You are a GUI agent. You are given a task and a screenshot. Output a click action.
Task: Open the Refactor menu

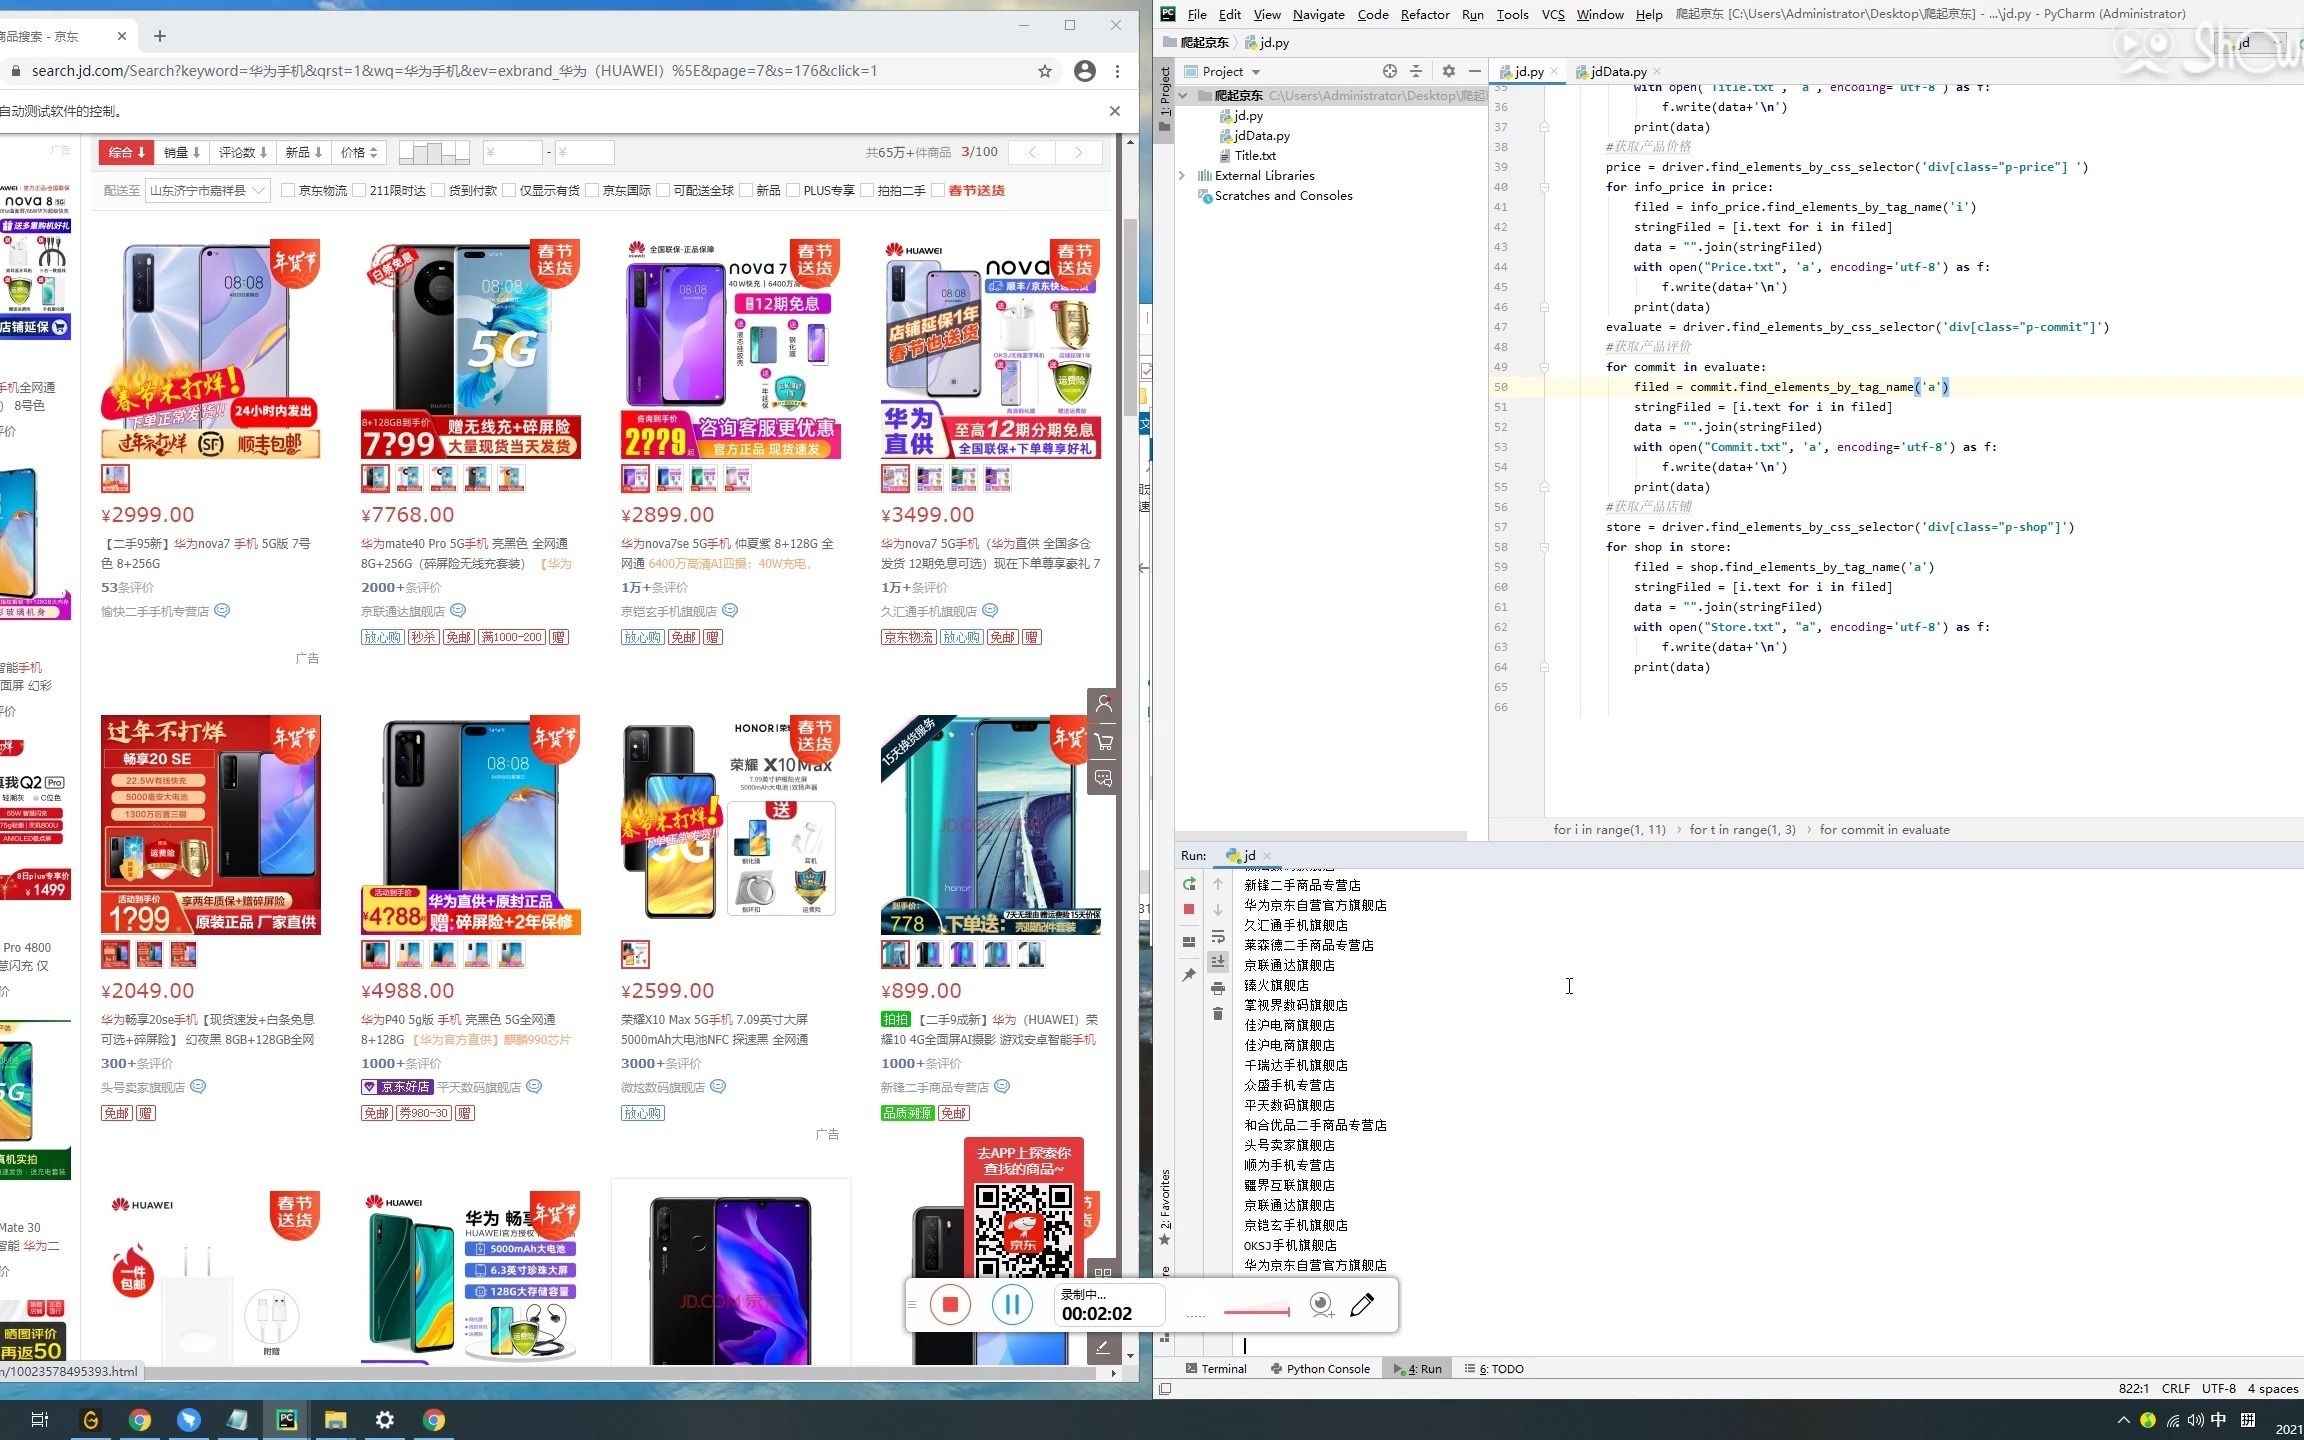point(1424,14)
